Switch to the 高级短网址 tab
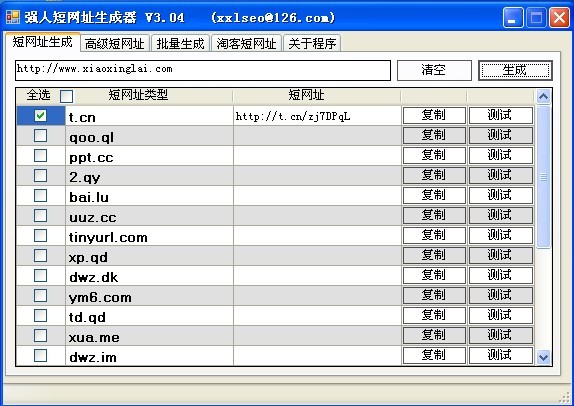The height and width of the screenshot is (406, 574). [x=115, y=44]
